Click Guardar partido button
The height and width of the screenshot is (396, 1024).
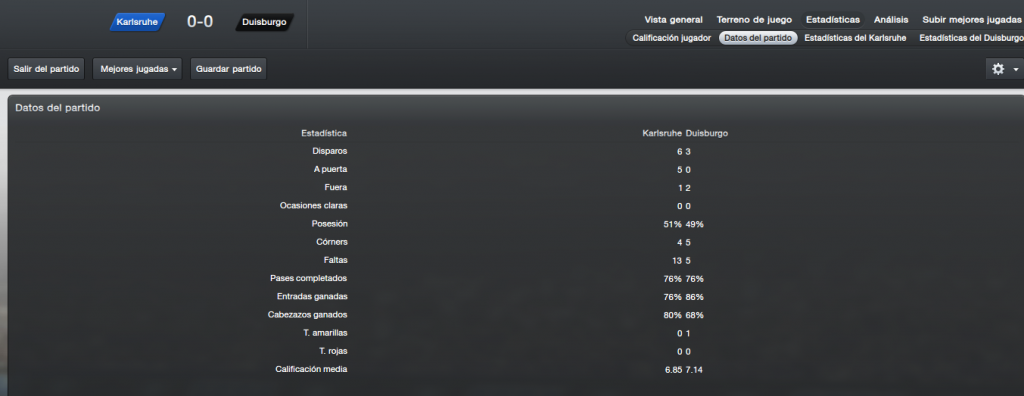point(229,69)
